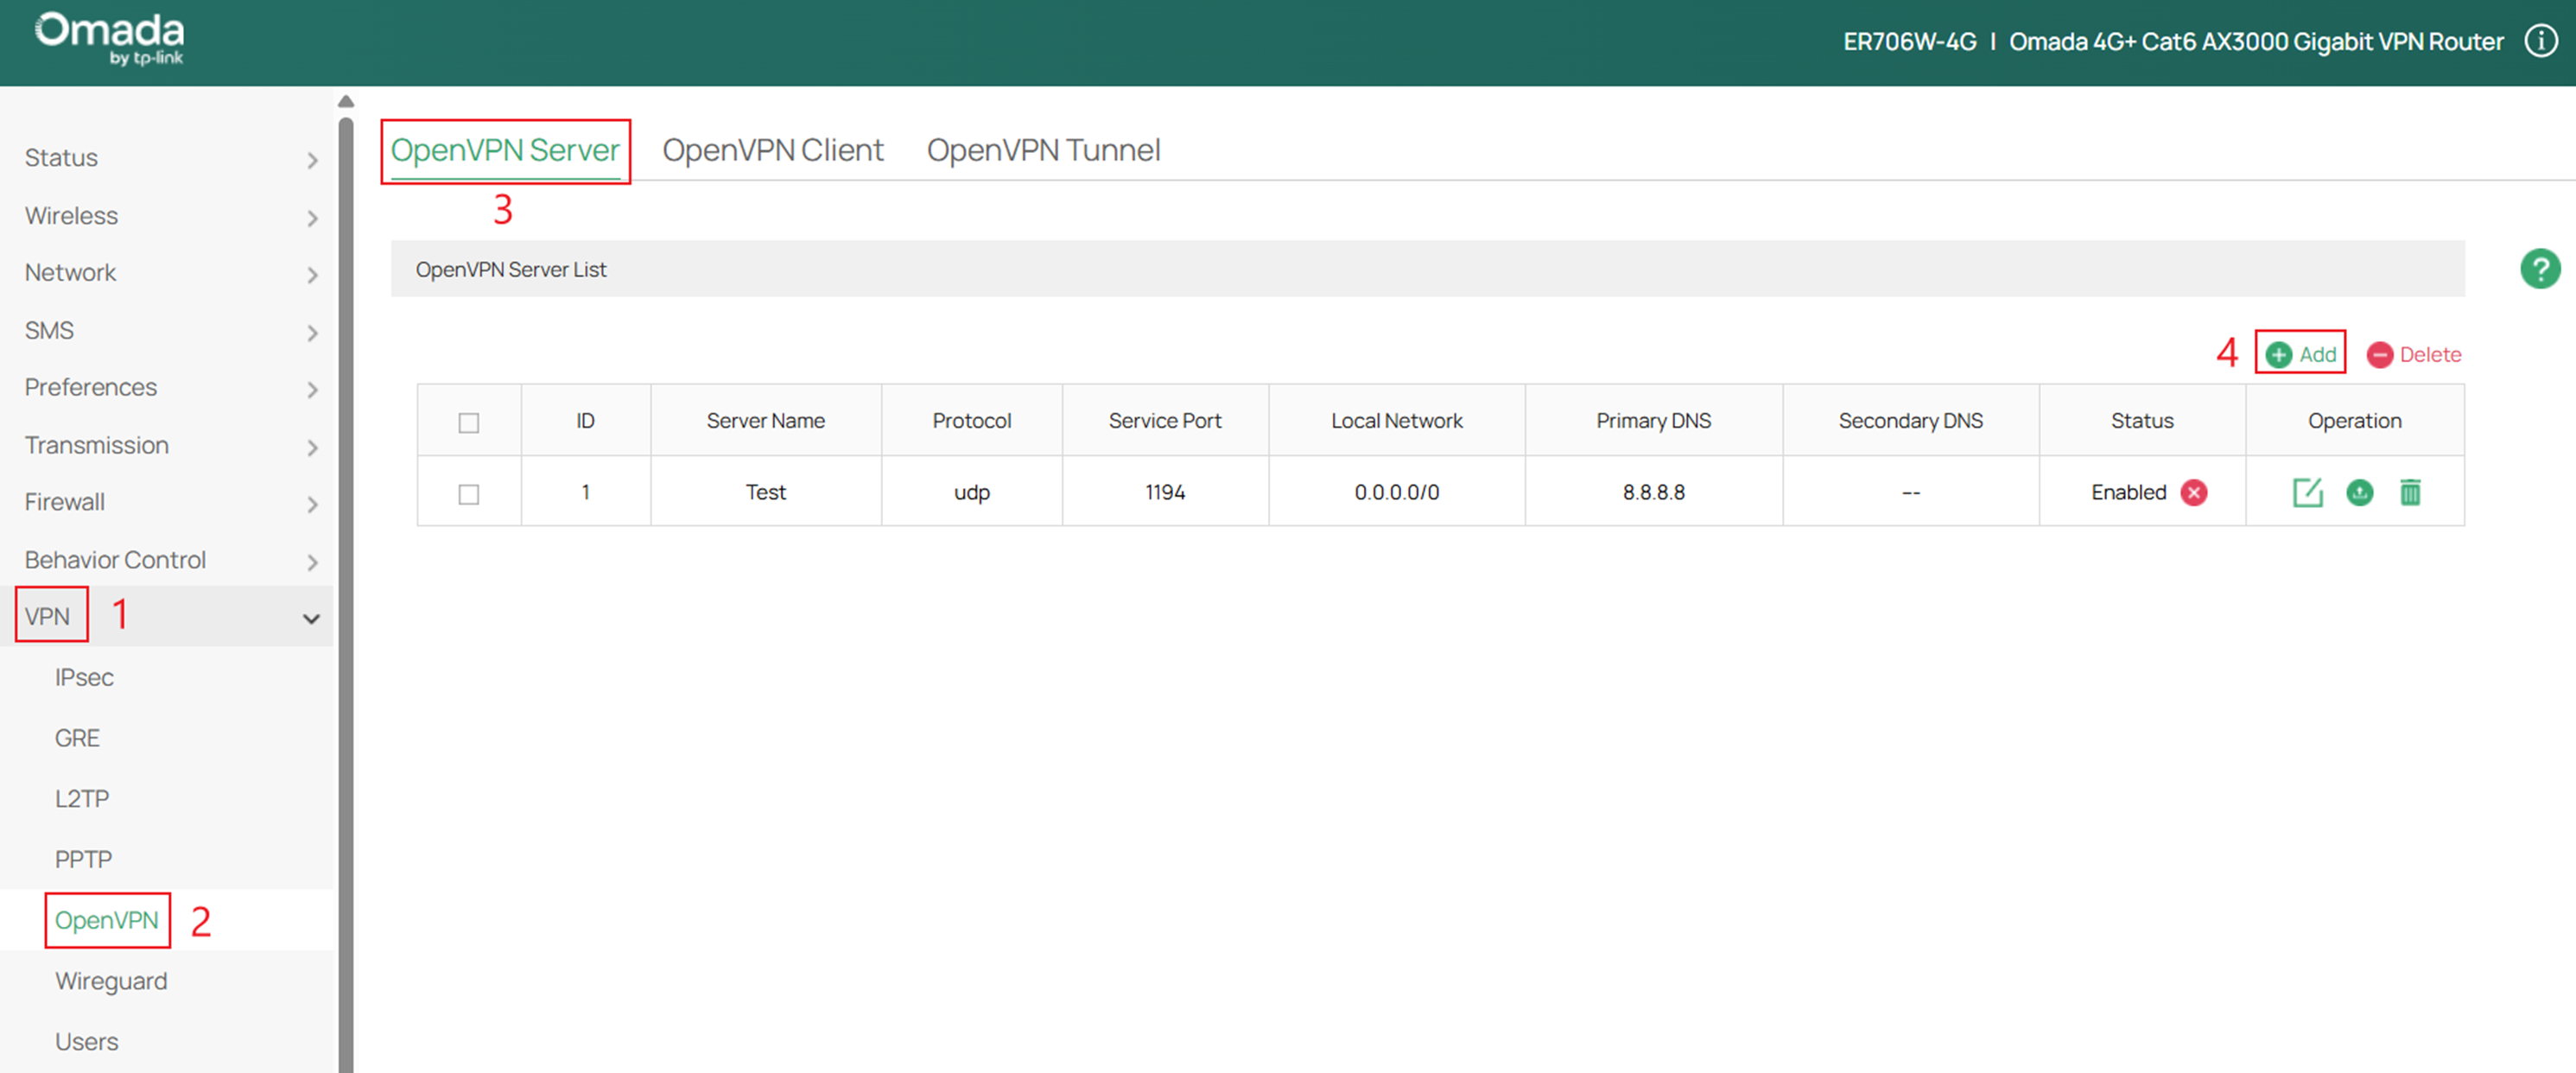This screenshot has width=2576, height=1073.
Task: Disable the Enabled status of Test server
Action: point(2193,492)
